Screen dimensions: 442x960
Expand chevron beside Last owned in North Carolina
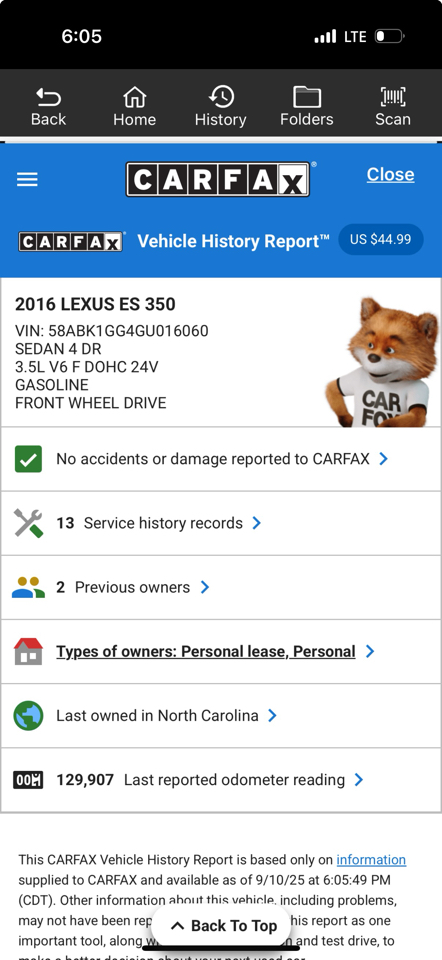pyautogui.click(x=272, y=715)
